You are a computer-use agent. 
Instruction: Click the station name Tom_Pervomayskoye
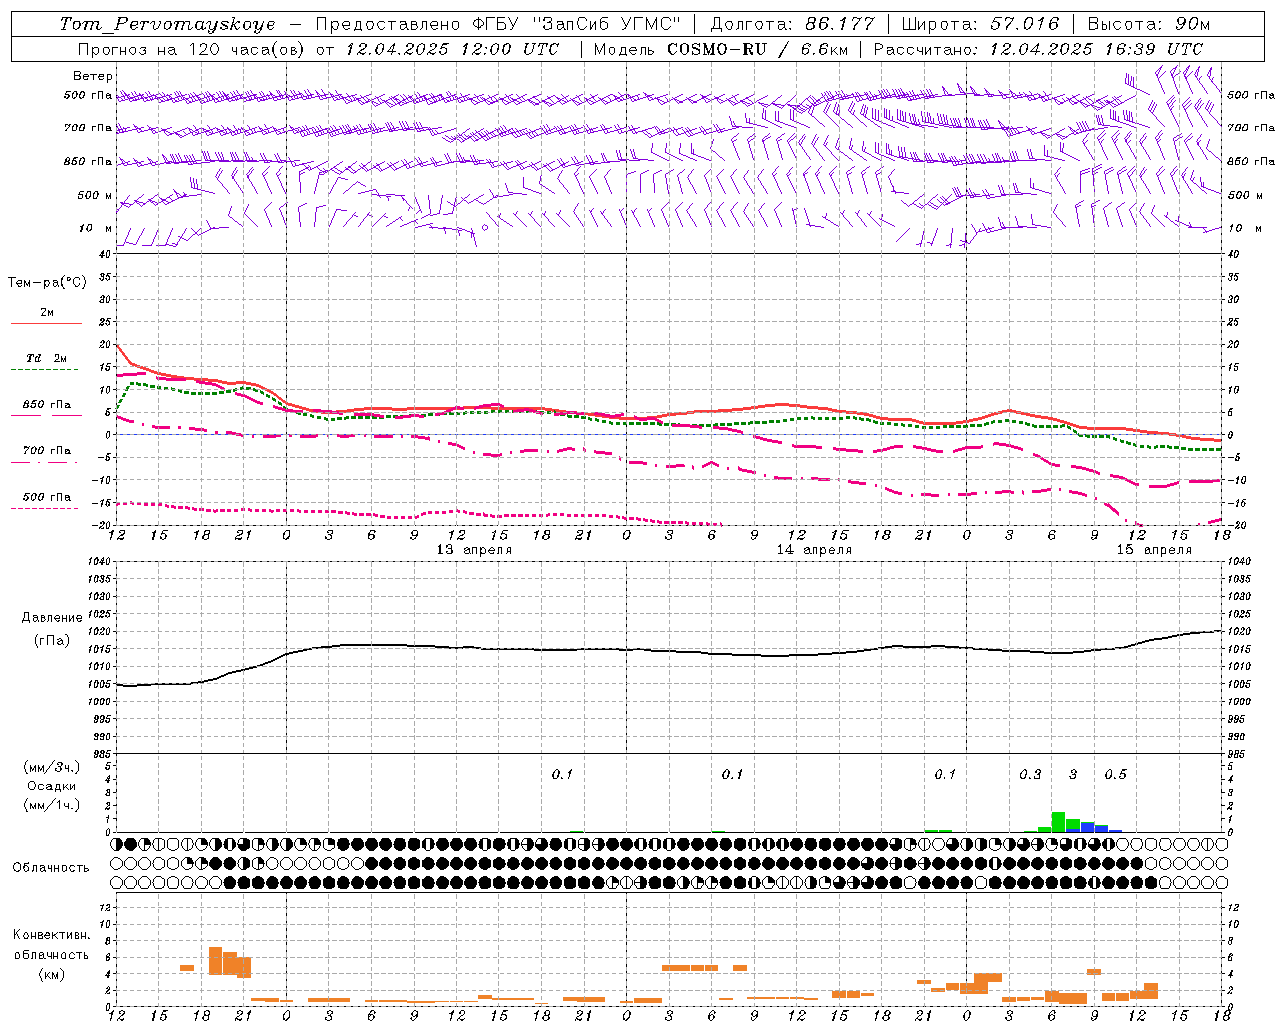click(167, 24)
